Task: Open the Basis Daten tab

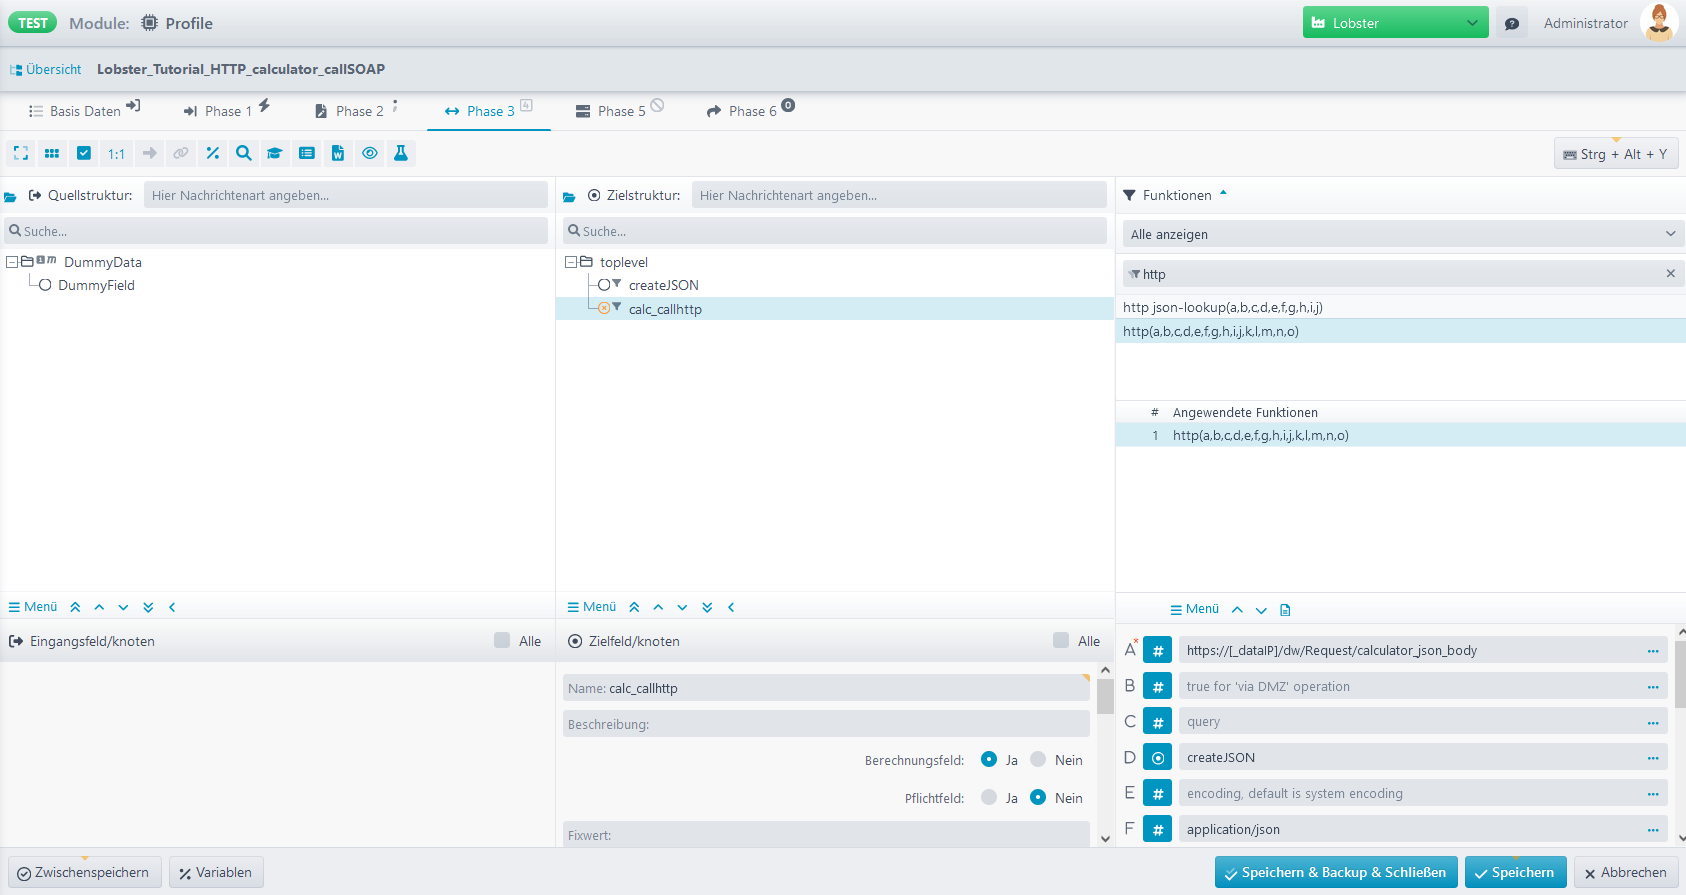Action: coord(84,111)
